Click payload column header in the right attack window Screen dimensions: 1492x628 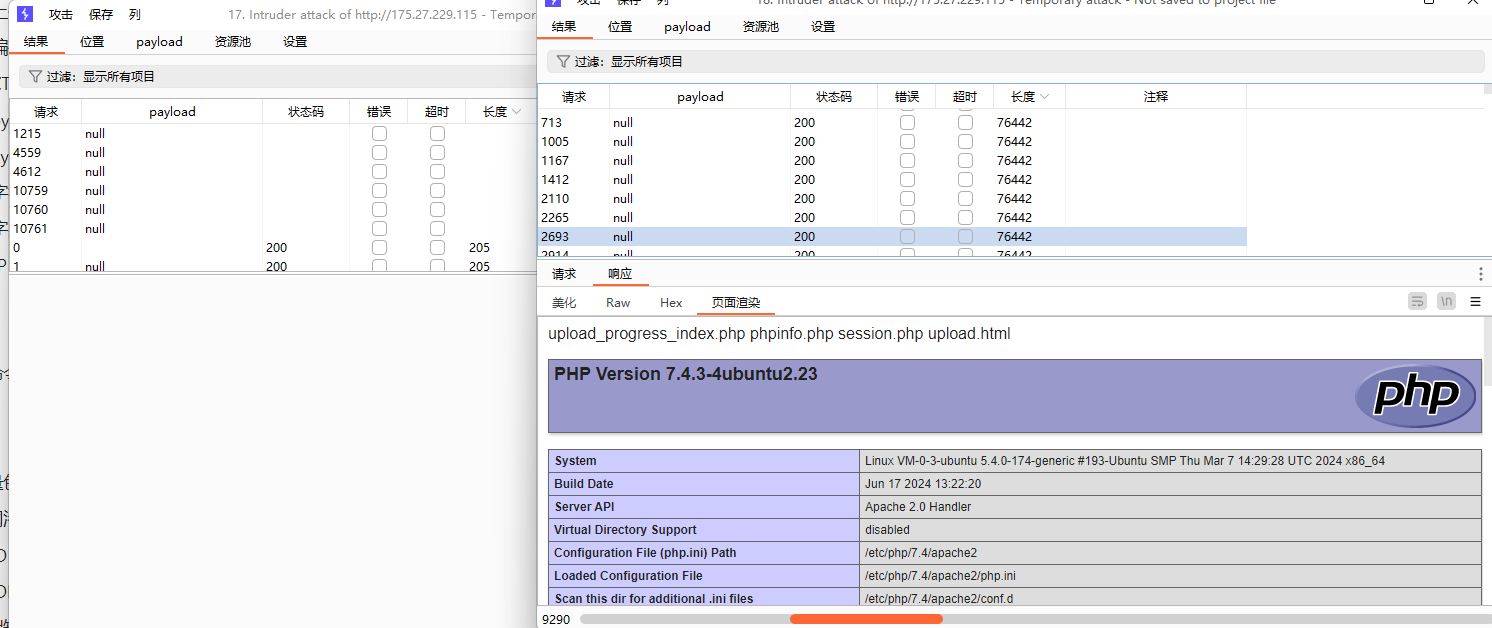click(700, 97)
